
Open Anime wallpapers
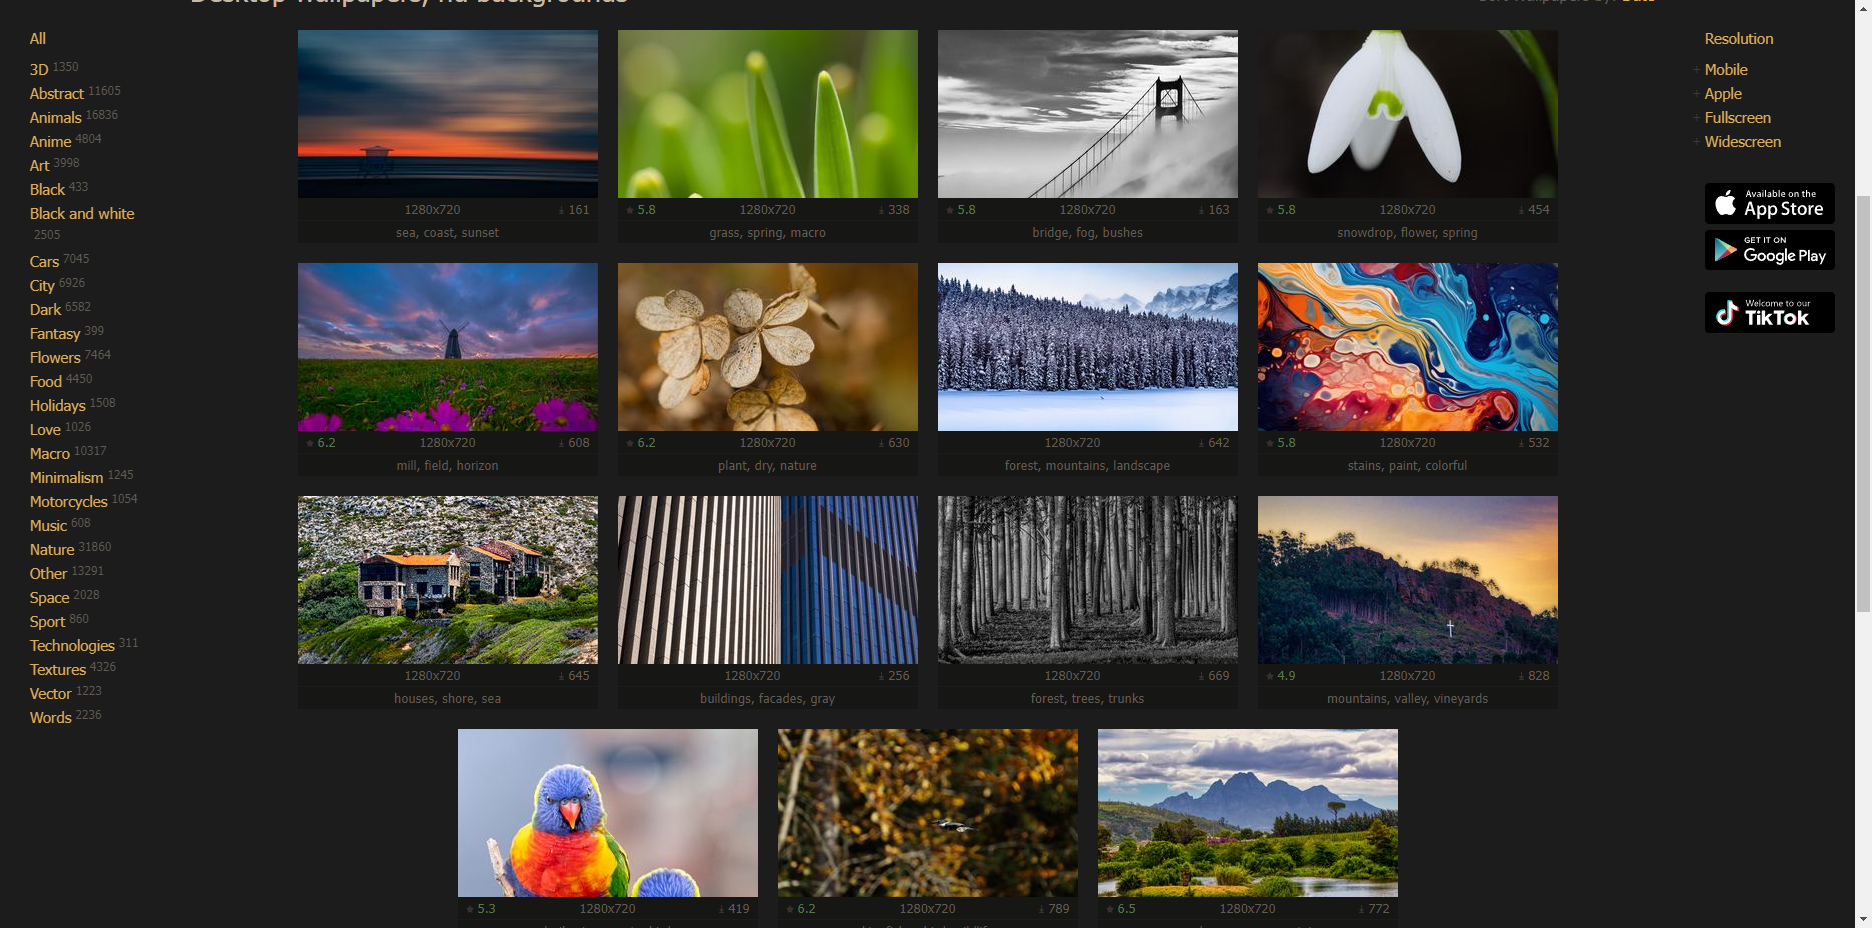pos(51,142)
